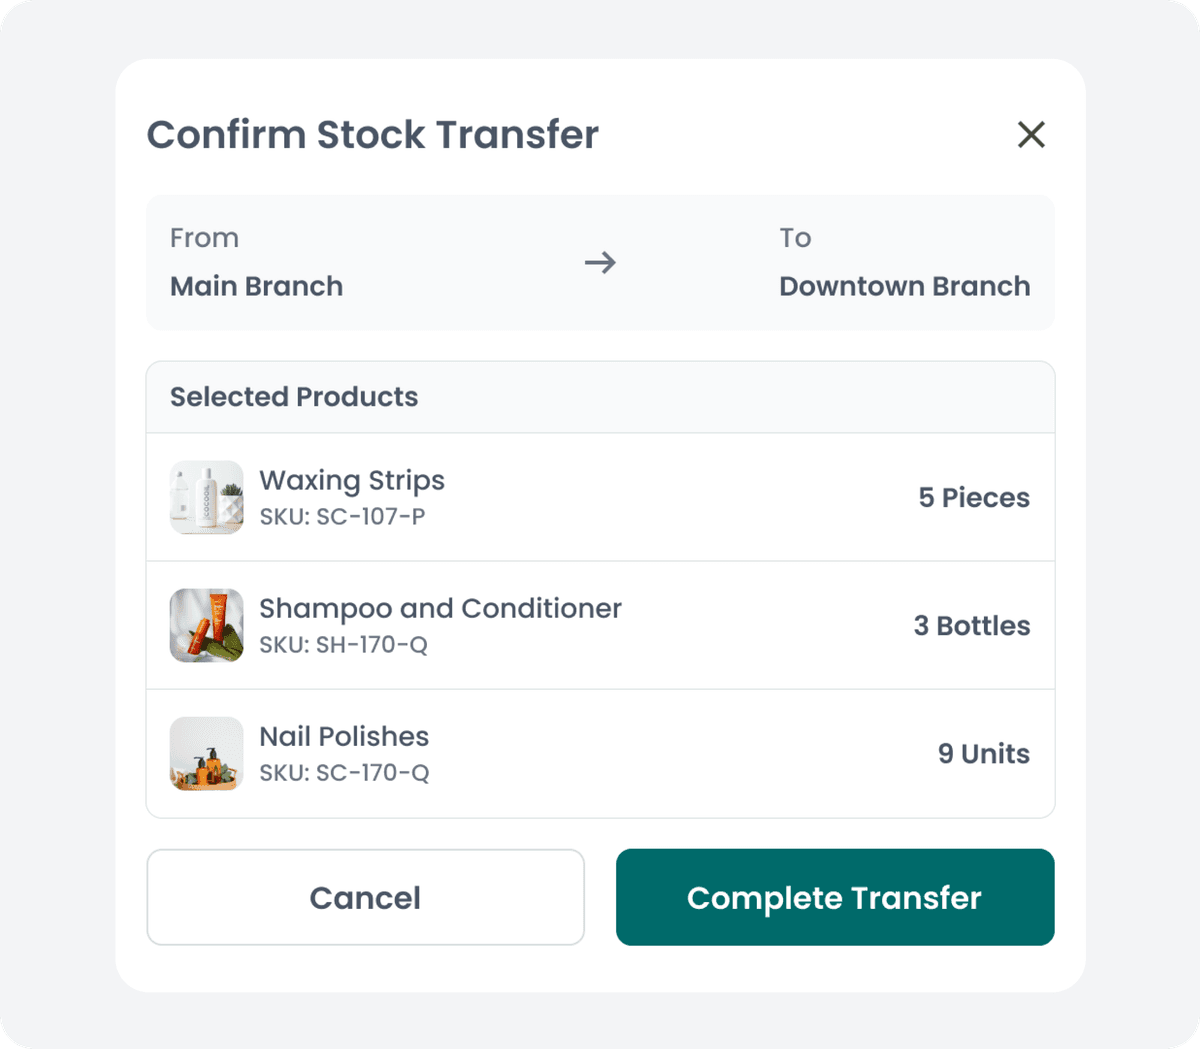The image size is (1200, 1049).
Task: Click SKU SC-170-Q text
Action: (344, 772)
